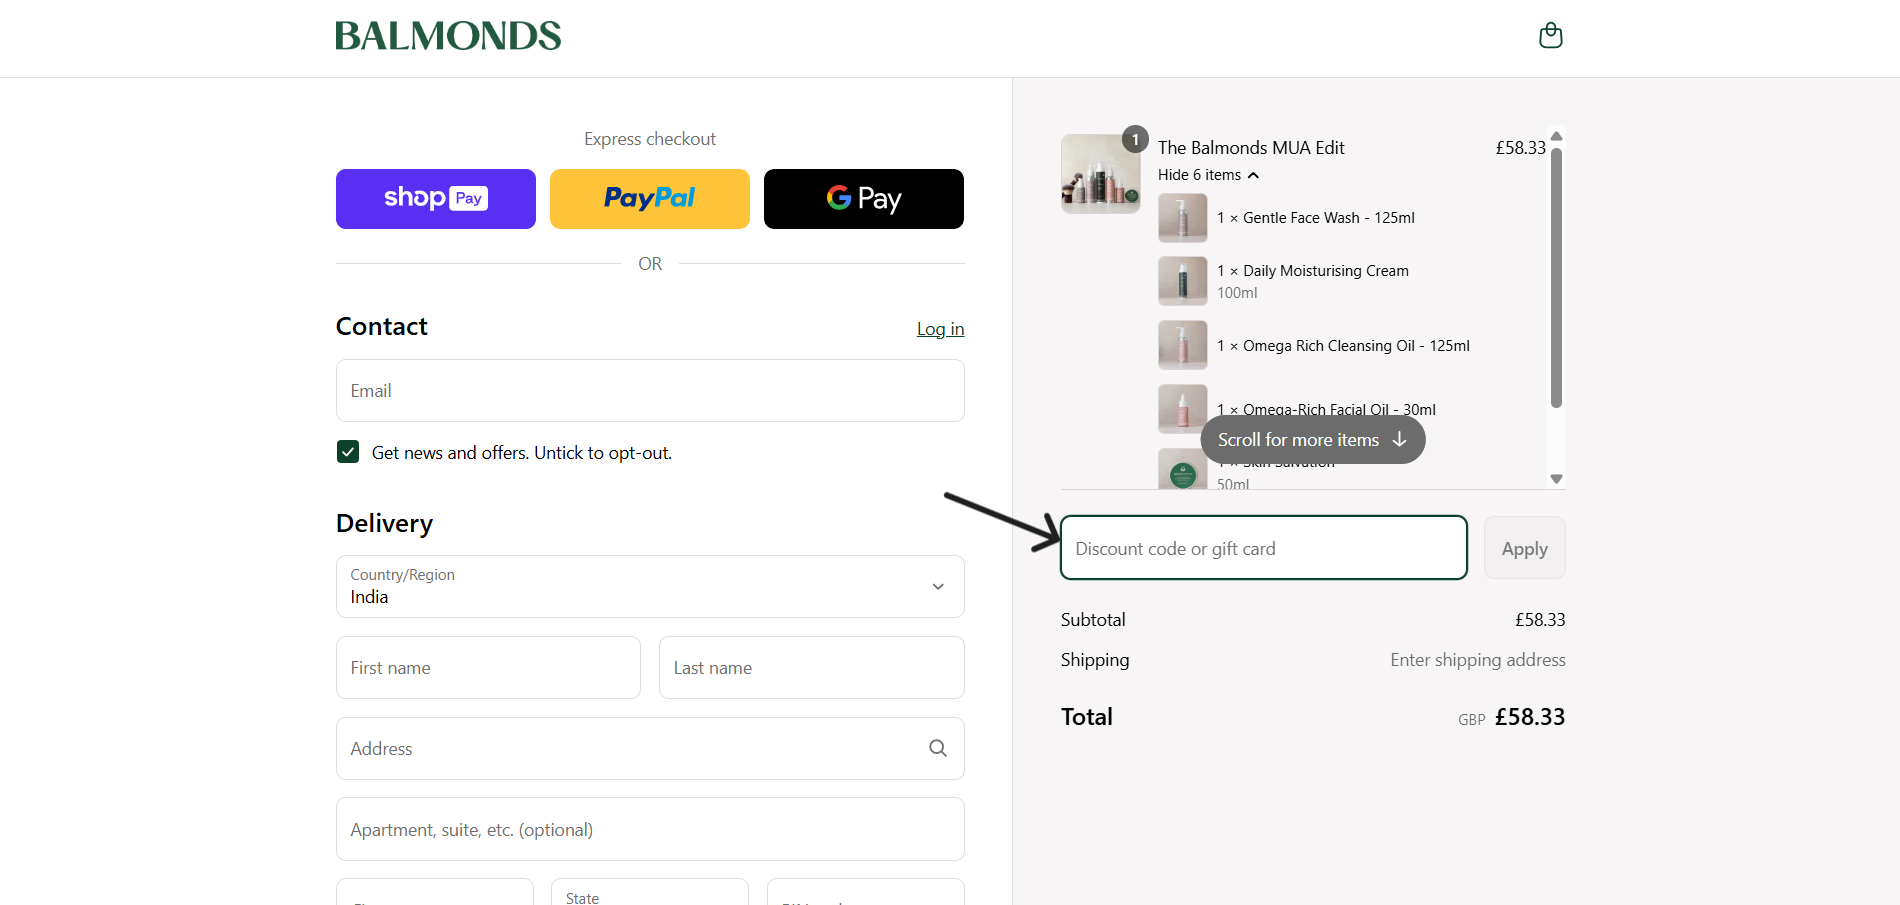Focus the Email input field
The image size is (1900, 905).
(650, 391)
